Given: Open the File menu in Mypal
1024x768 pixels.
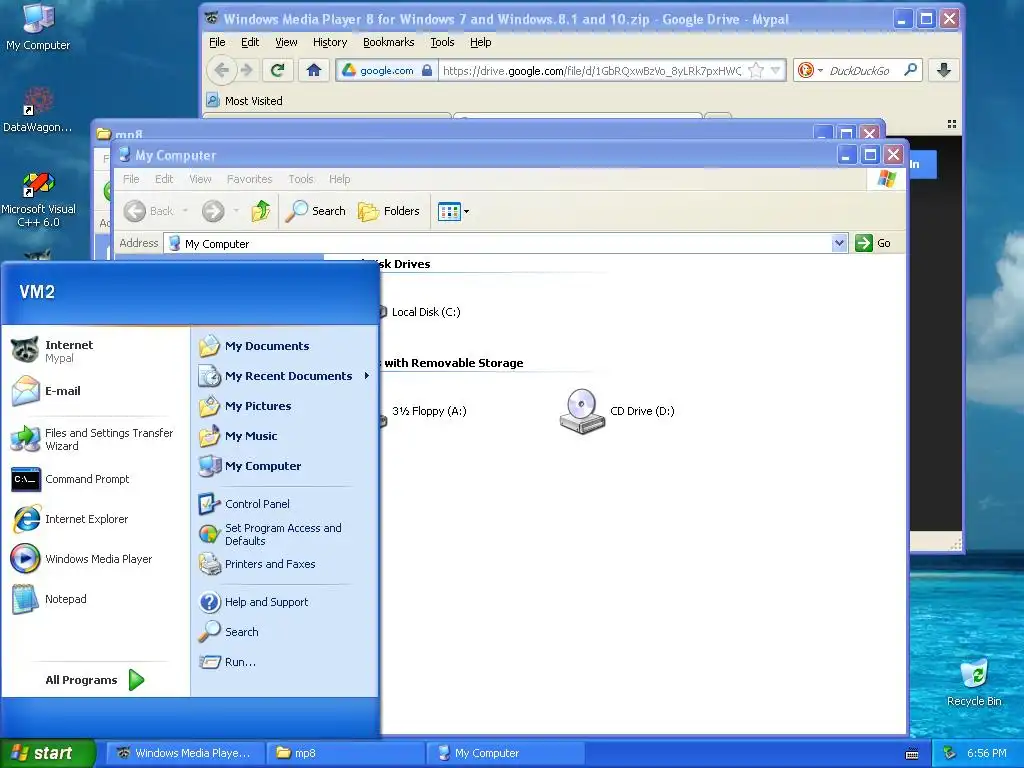Looking at the screenshot, I should click(217, 42).
